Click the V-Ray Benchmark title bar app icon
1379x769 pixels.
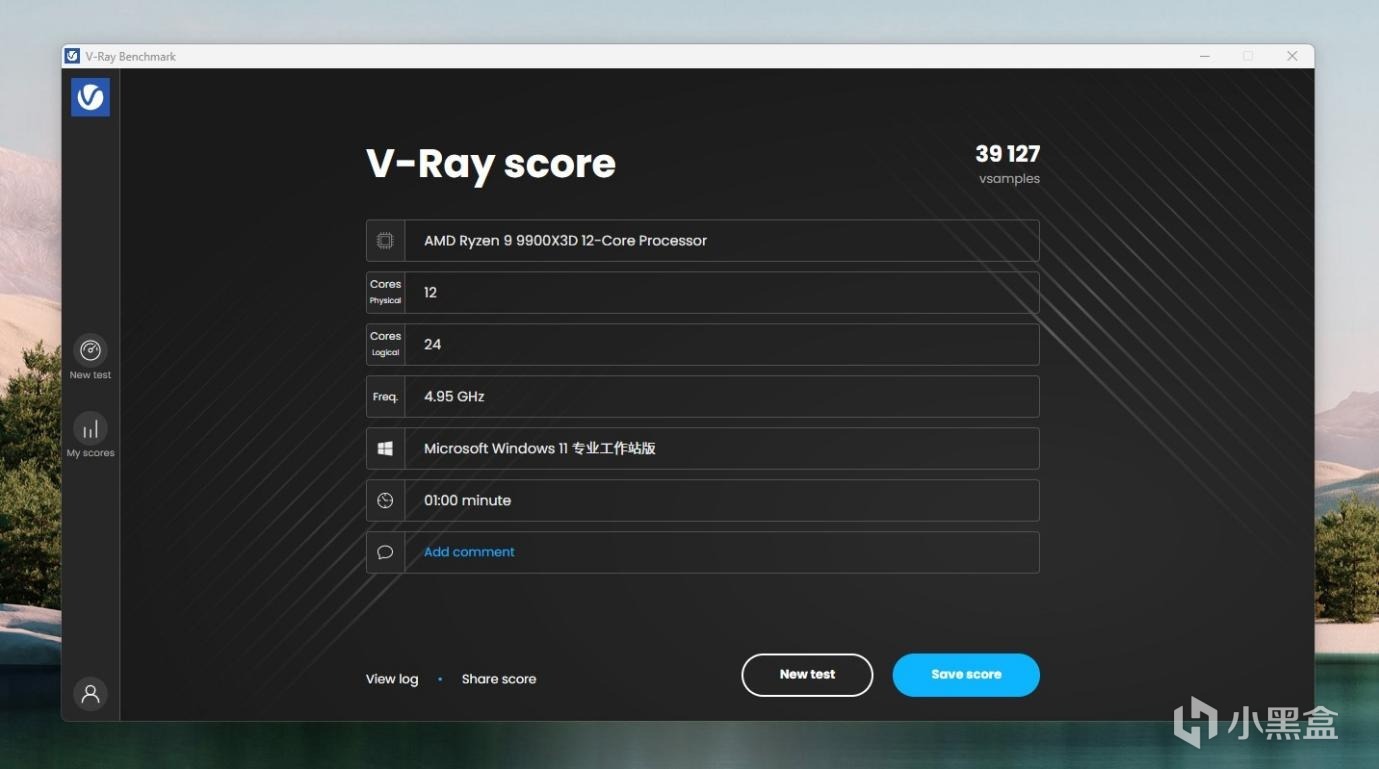point(72,57)
